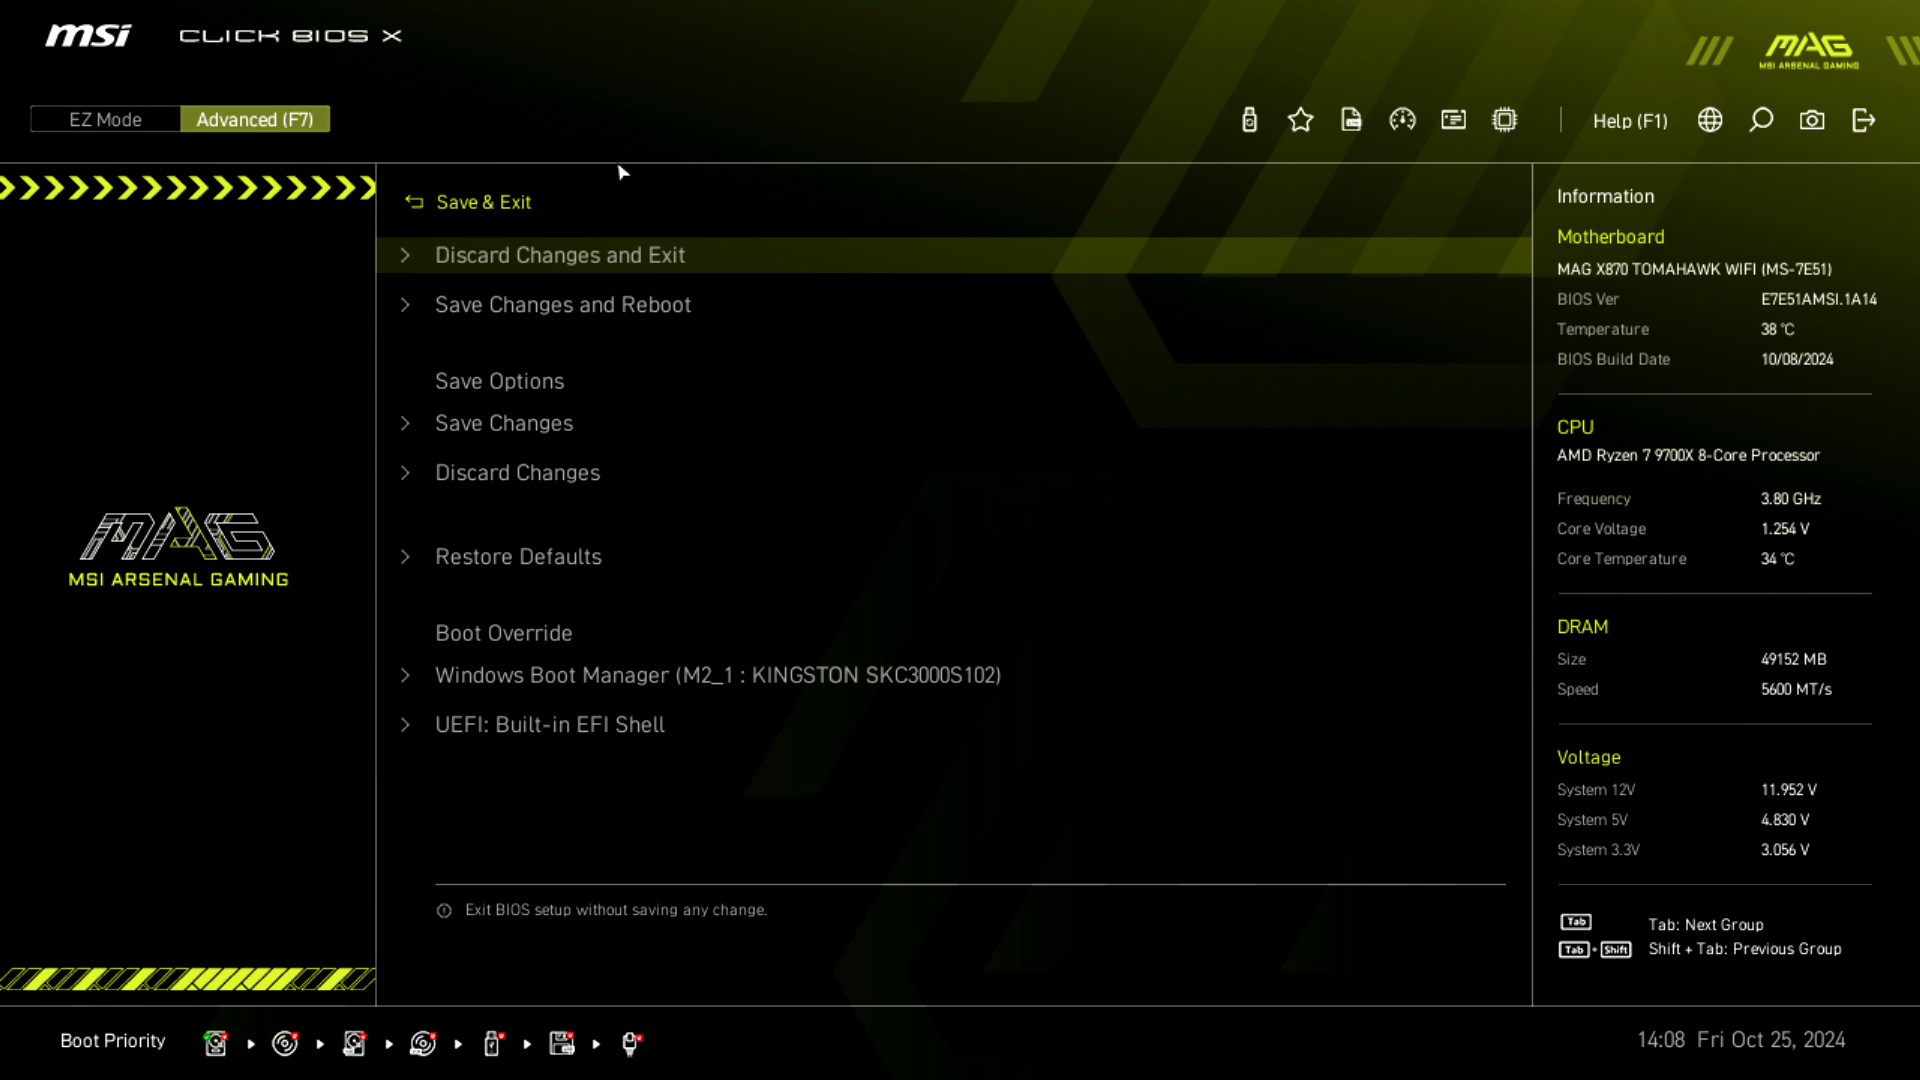Select the USB key boot priority icon
This screenshot has width=1920, height=1080.
click(x=492, y=1043)
